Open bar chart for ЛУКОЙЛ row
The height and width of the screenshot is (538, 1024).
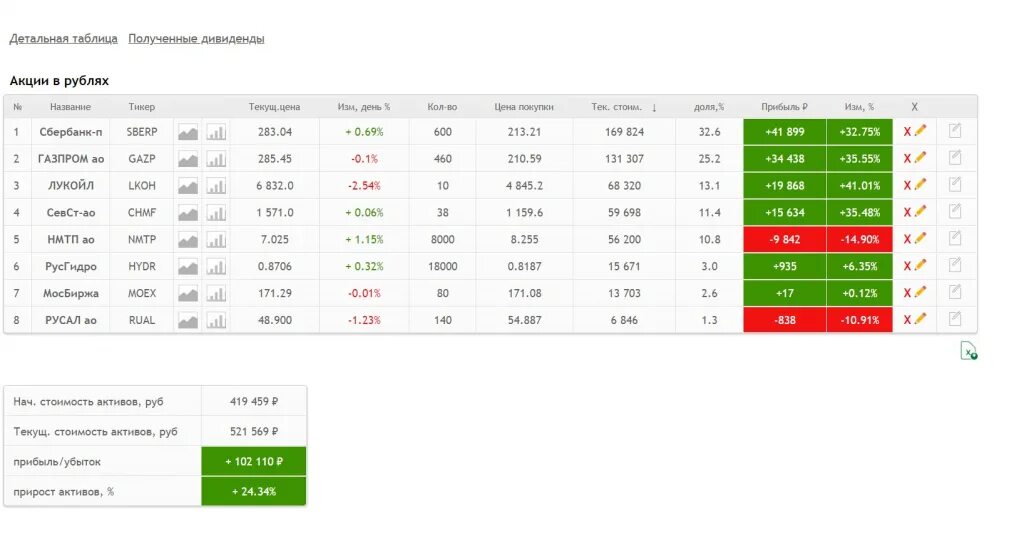(216, 186)
